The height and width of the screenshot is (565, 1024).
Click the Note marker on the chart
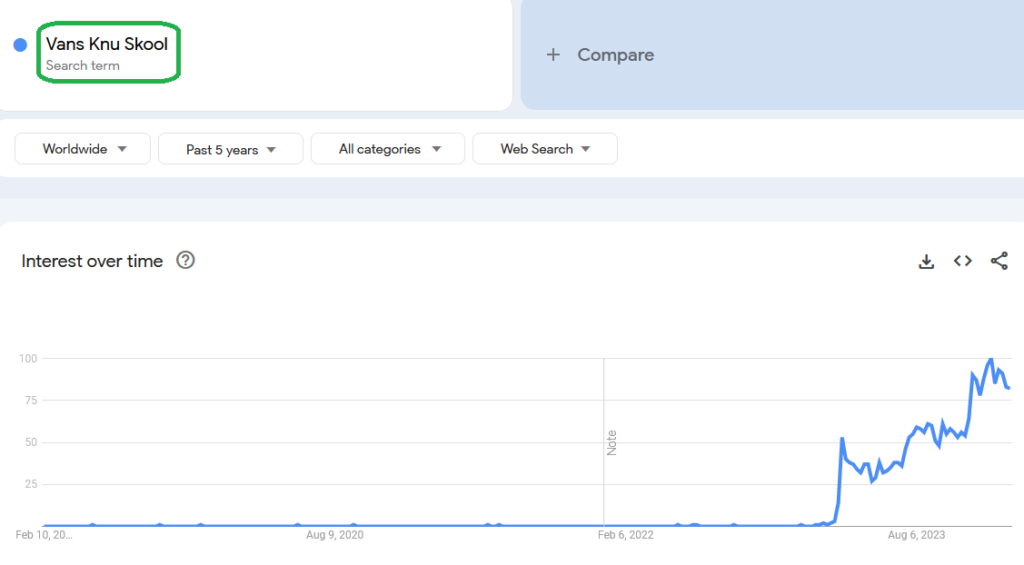tap(611, 443)
